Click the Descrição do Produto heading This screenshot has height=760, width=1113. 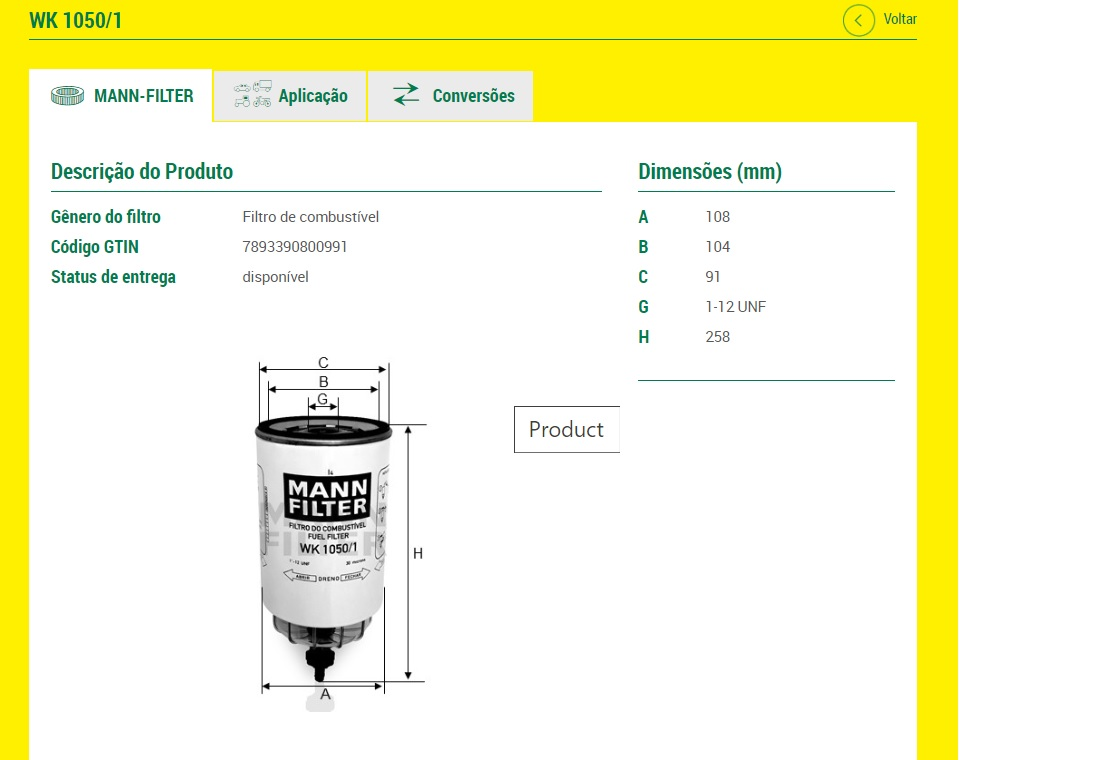coord(142,171)
